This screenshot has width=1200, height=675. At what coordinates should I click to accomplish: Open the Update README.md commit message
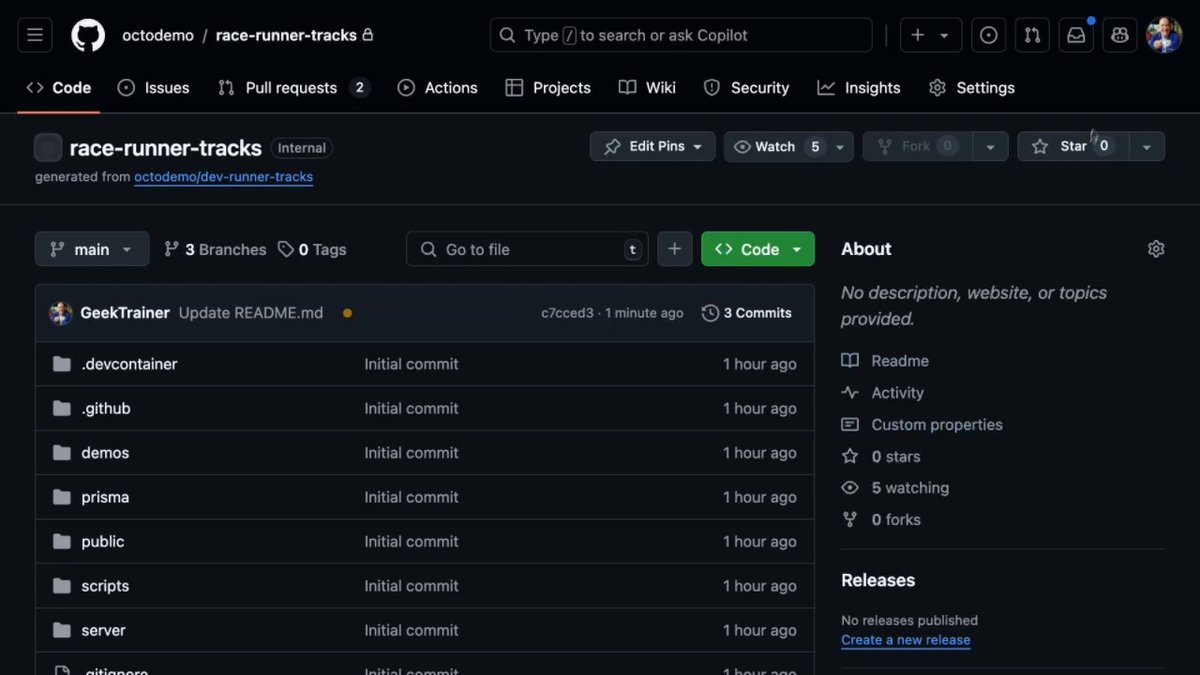[x=251, y=313]
